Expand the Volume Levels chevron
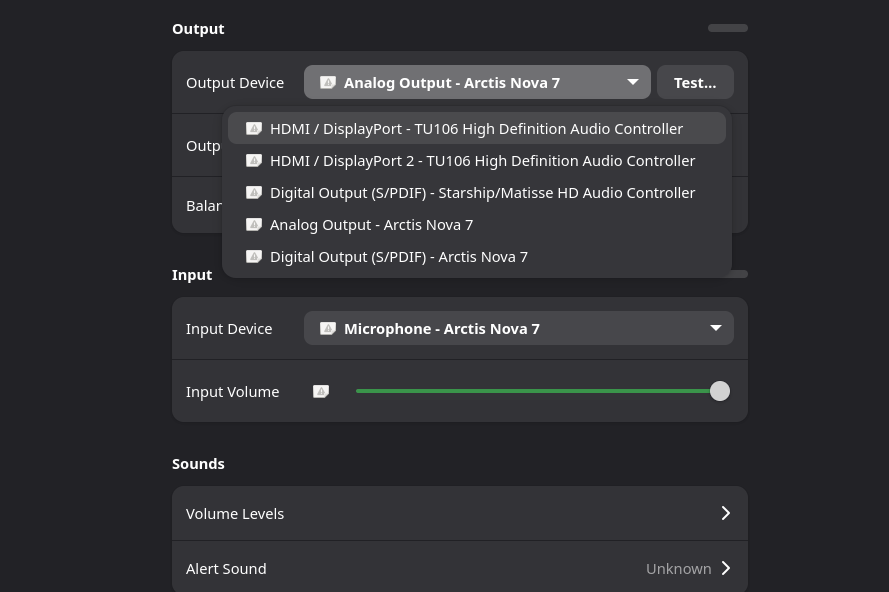Viewport: 889px width, 592px height. pos(726,514)
